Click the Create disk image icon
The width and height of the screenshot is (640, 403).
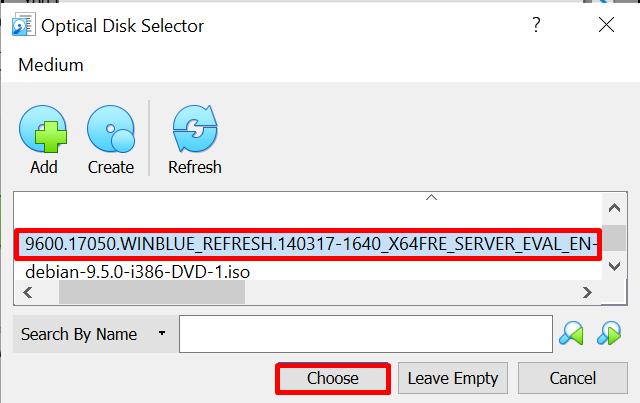pyautogui.click(x=110, y=130)
